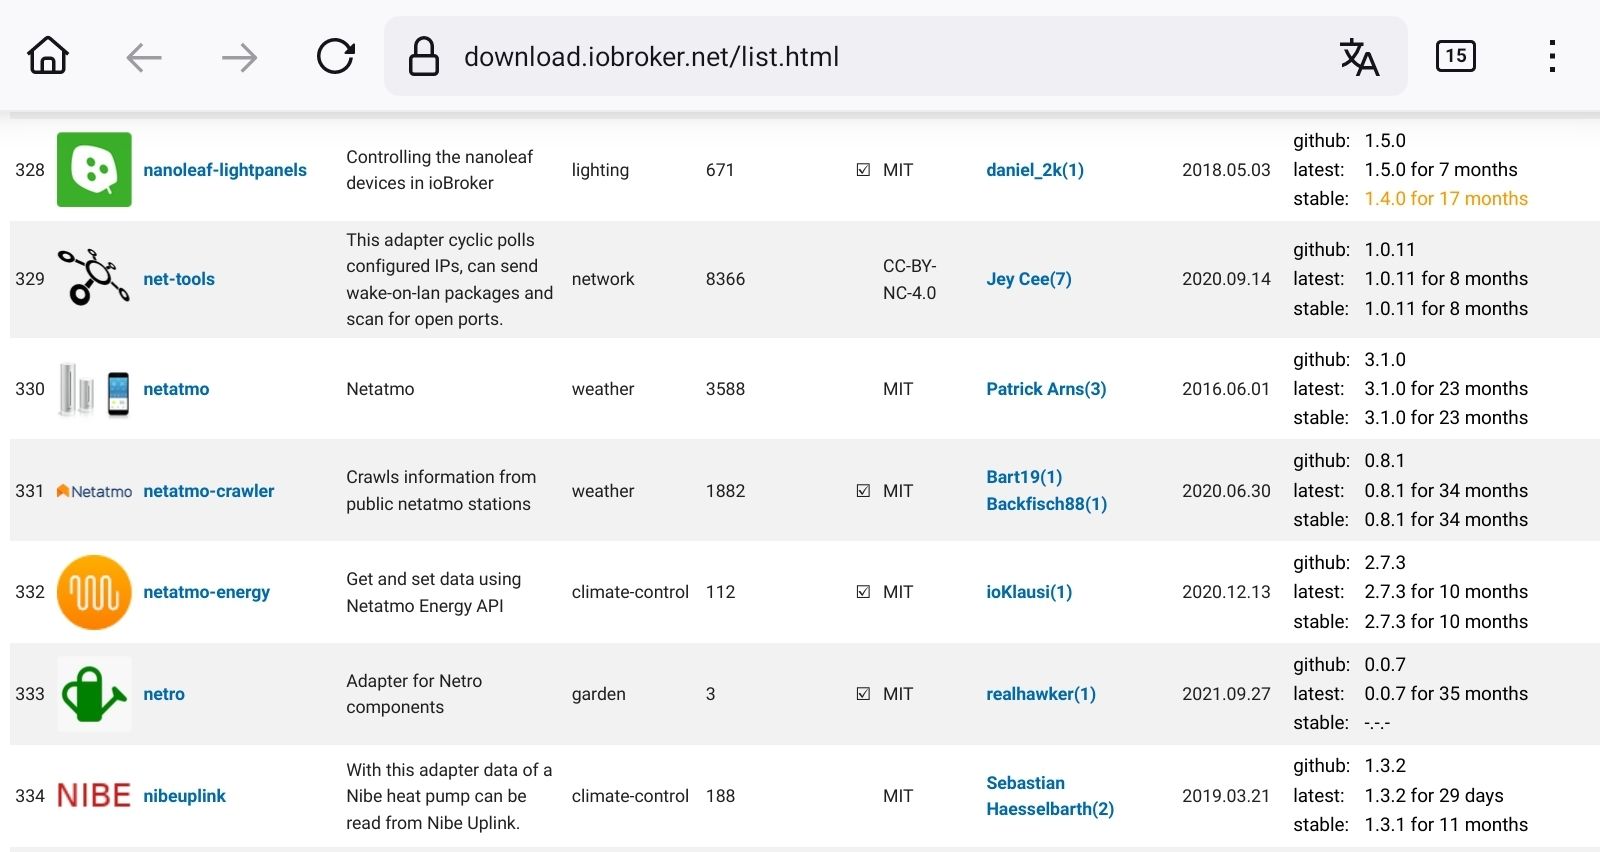
Task: Click 'Get and set data using Netatmo Energy API'
Action: click(x=433, y=592)
